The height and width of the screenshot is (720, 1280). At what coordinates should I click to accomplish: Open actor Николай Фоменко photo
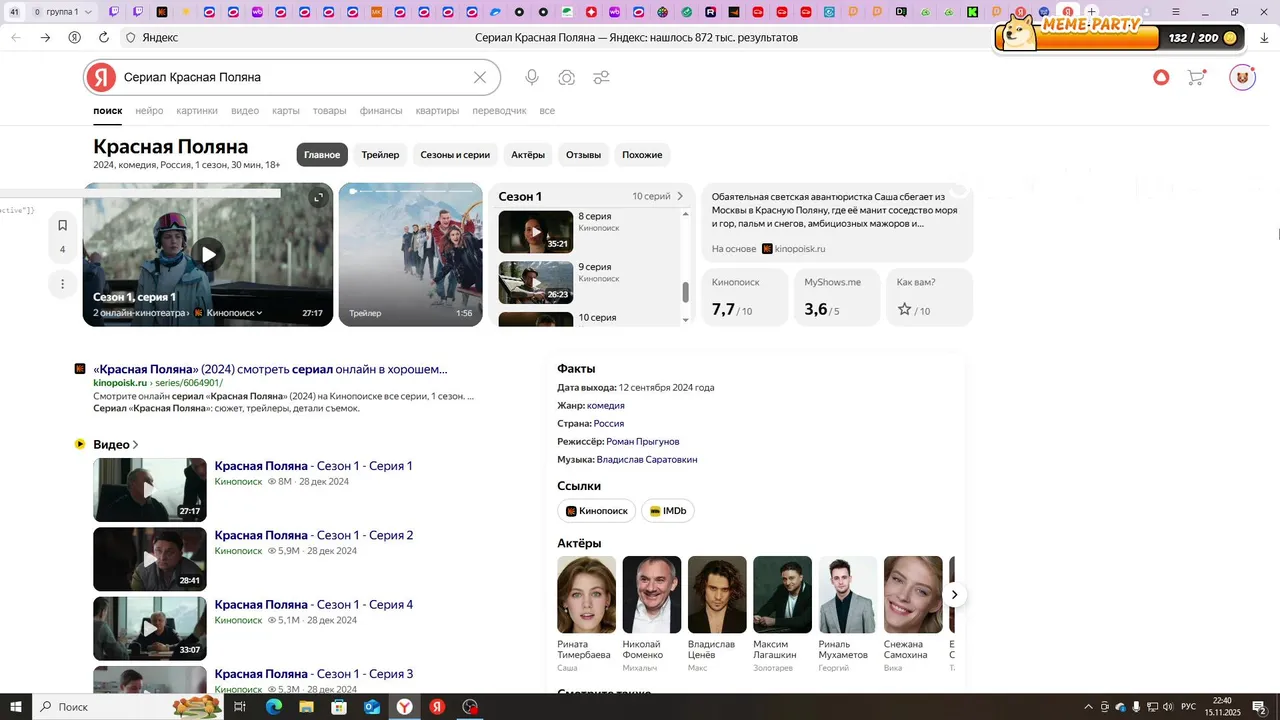click(x=652, y=595)
